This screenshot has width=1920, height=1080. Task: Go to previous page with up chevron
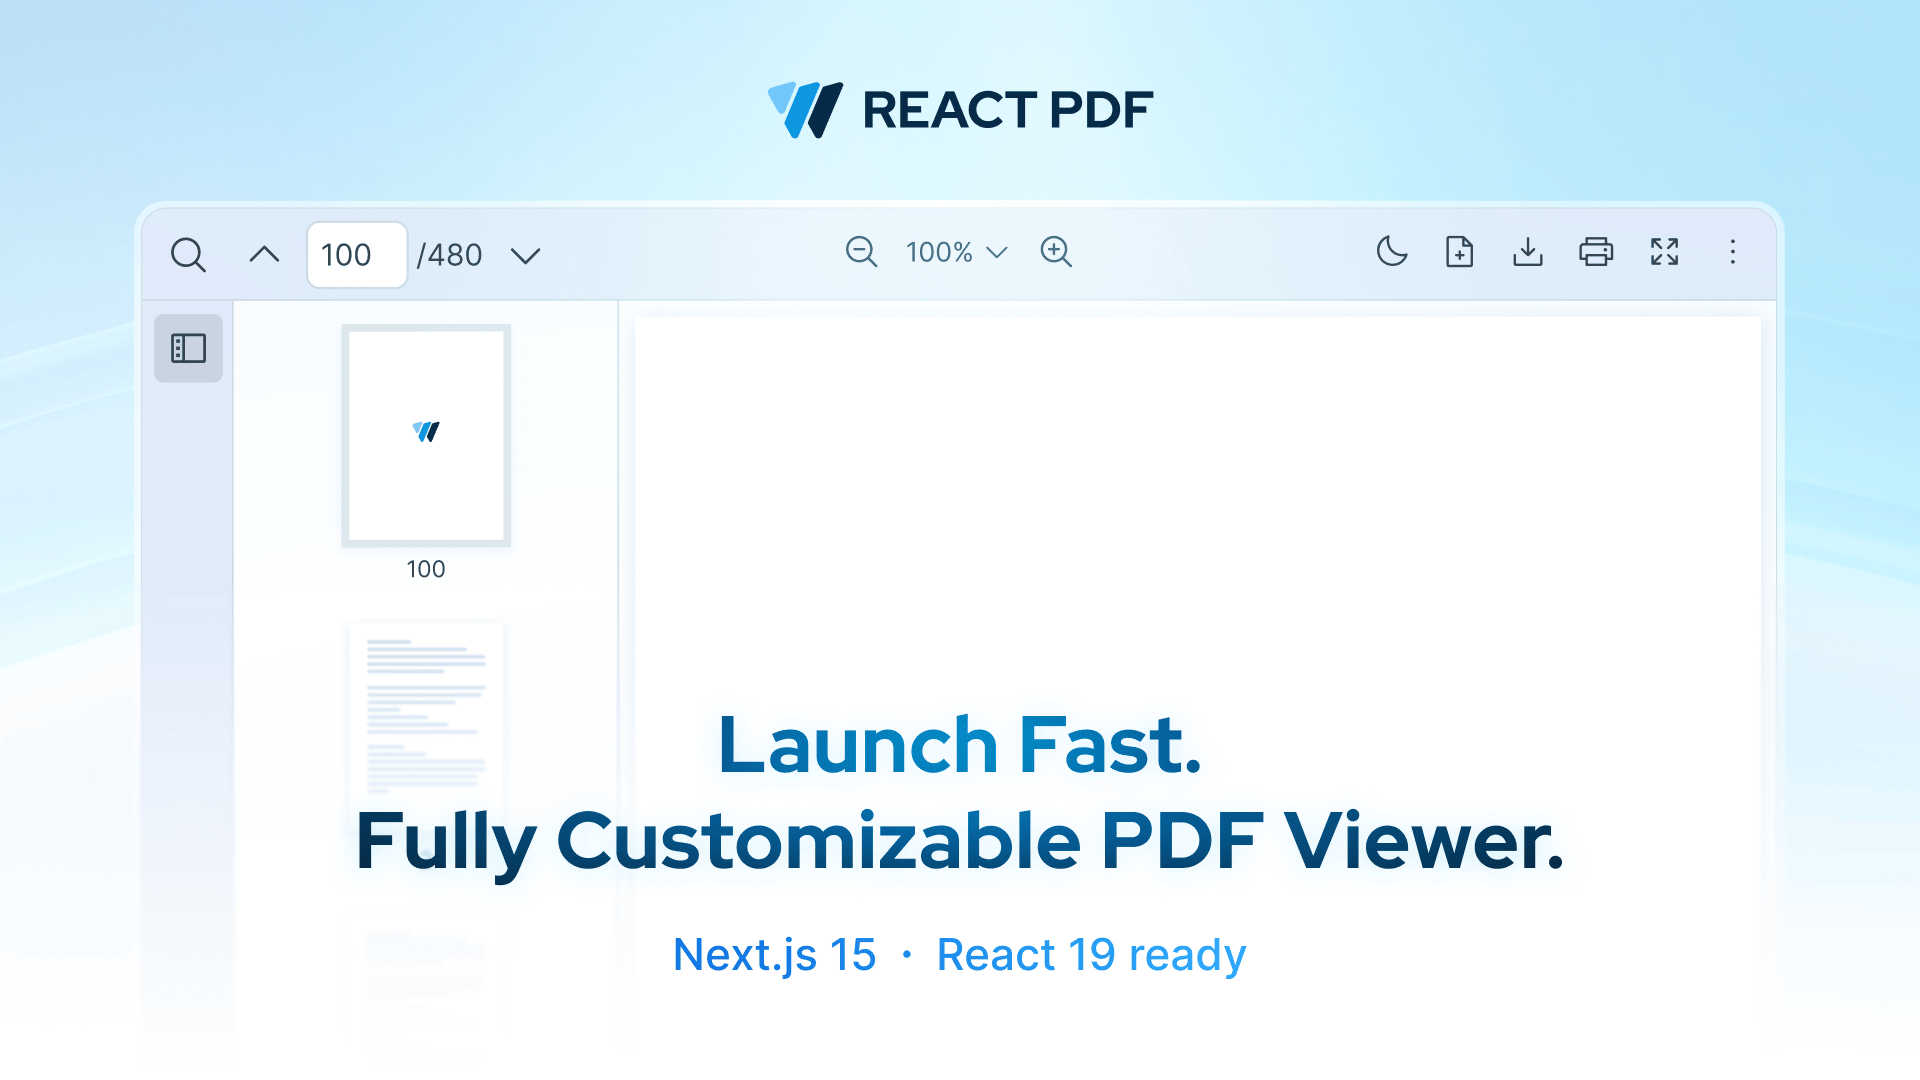pos(264,255)
